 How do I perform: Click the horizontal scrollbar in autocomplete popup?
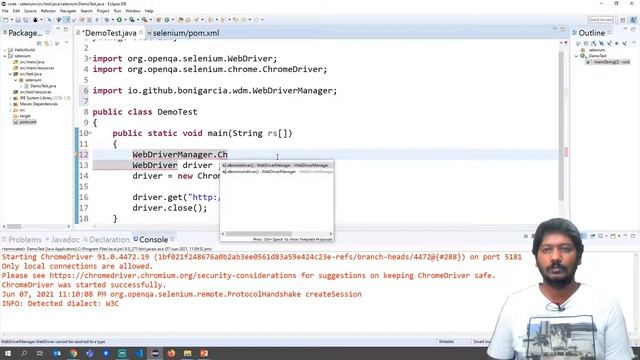point(259,234)
